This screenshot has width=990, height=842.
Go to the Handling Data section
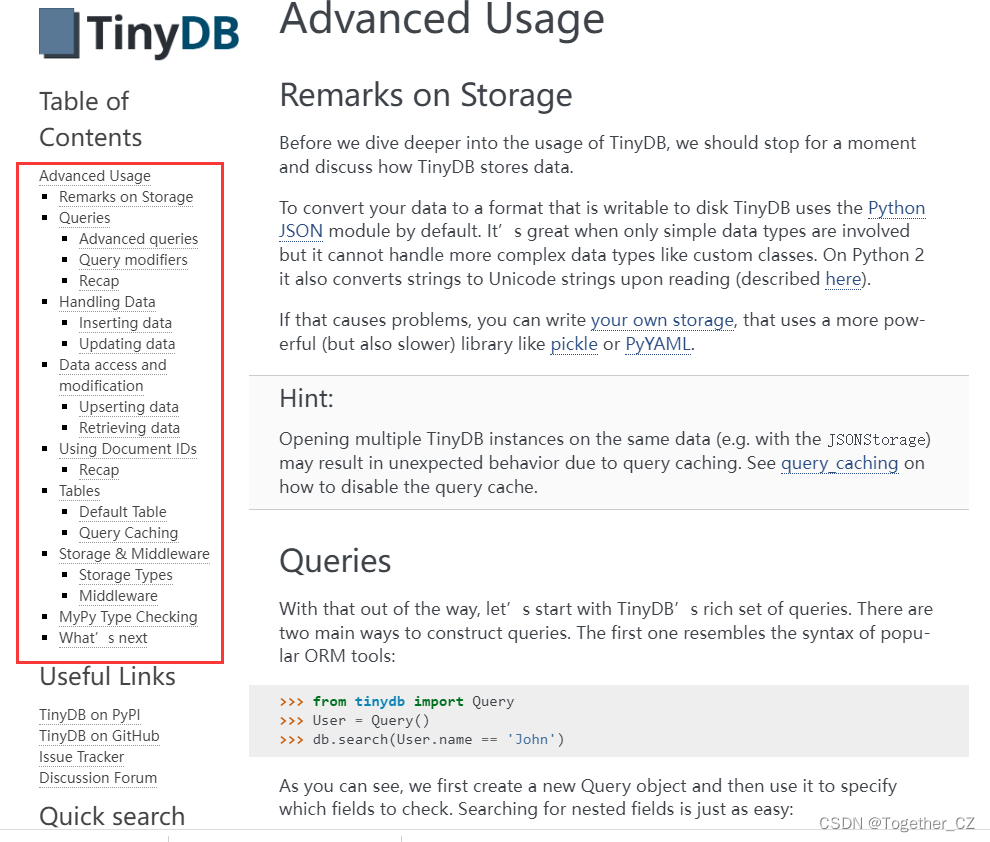[106, 301]
